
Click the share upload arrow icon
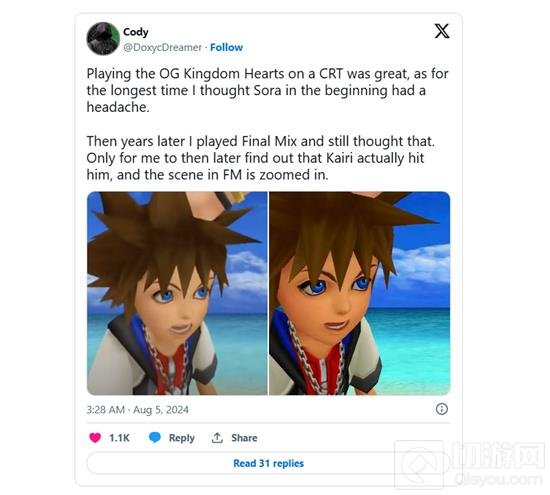(x=217, y=437)
